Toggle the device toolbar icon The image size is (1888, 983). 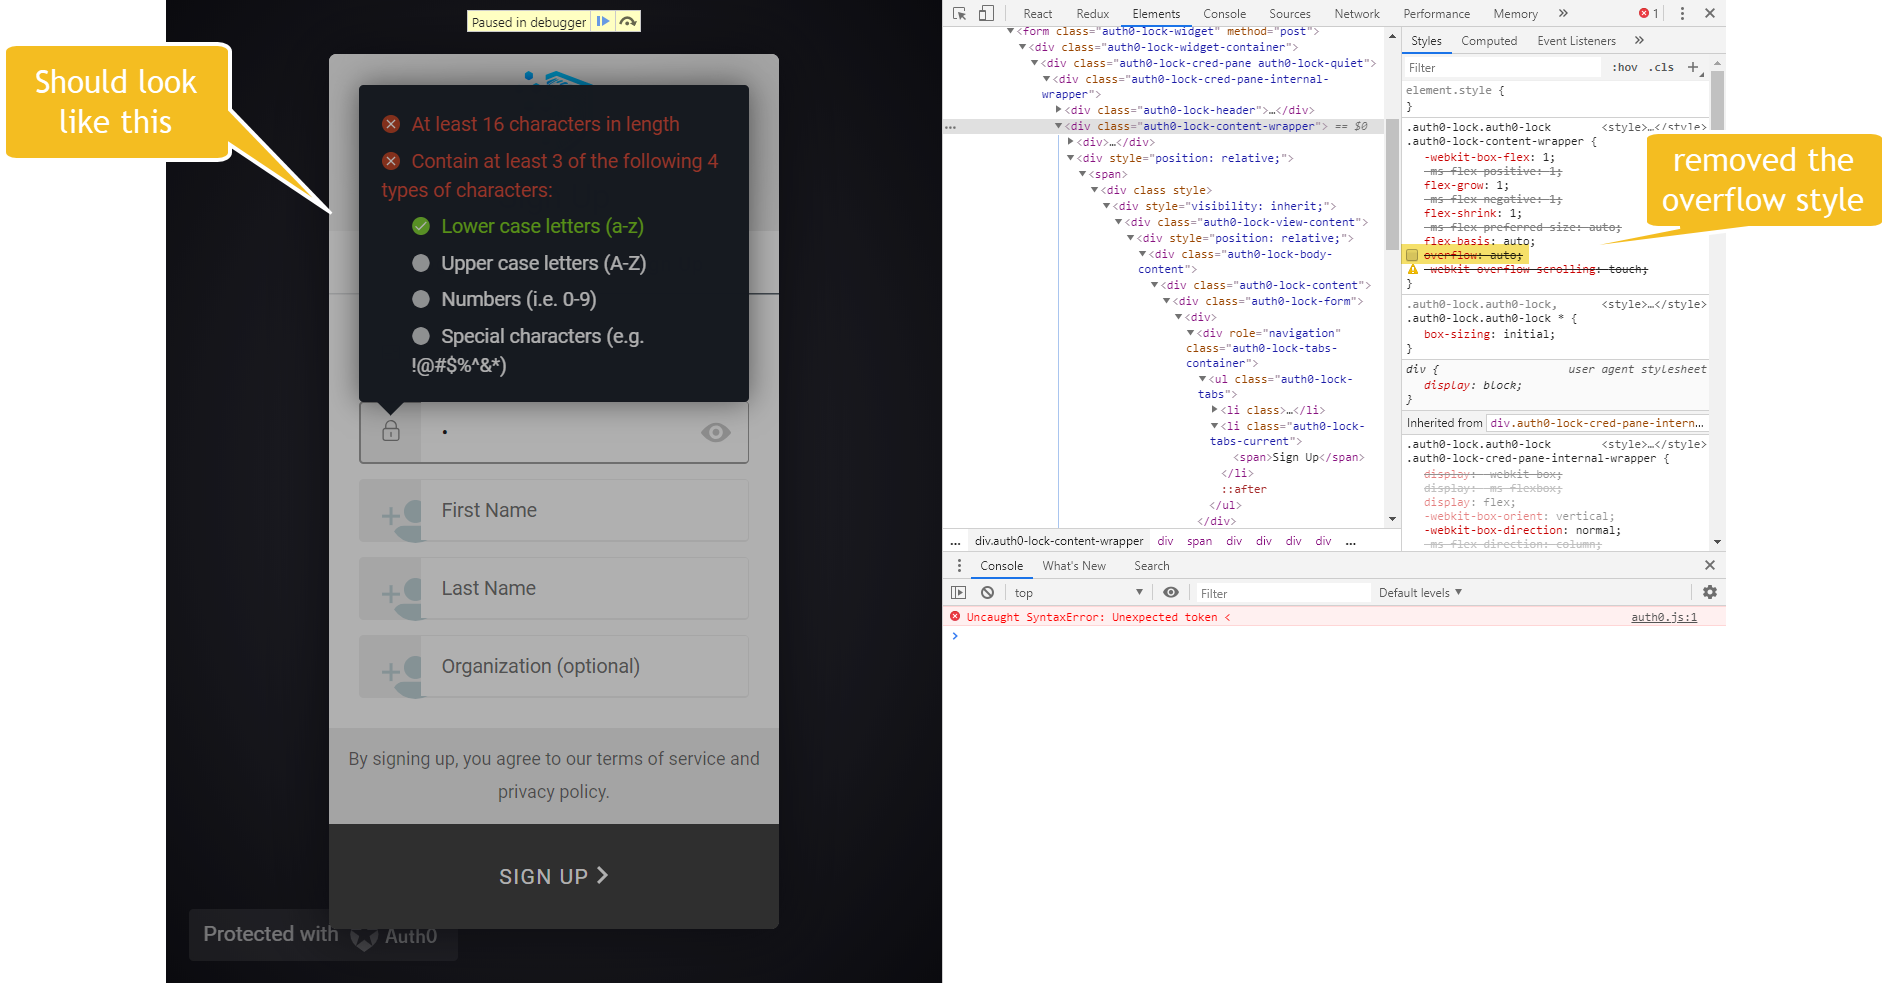tap(986, 13)
